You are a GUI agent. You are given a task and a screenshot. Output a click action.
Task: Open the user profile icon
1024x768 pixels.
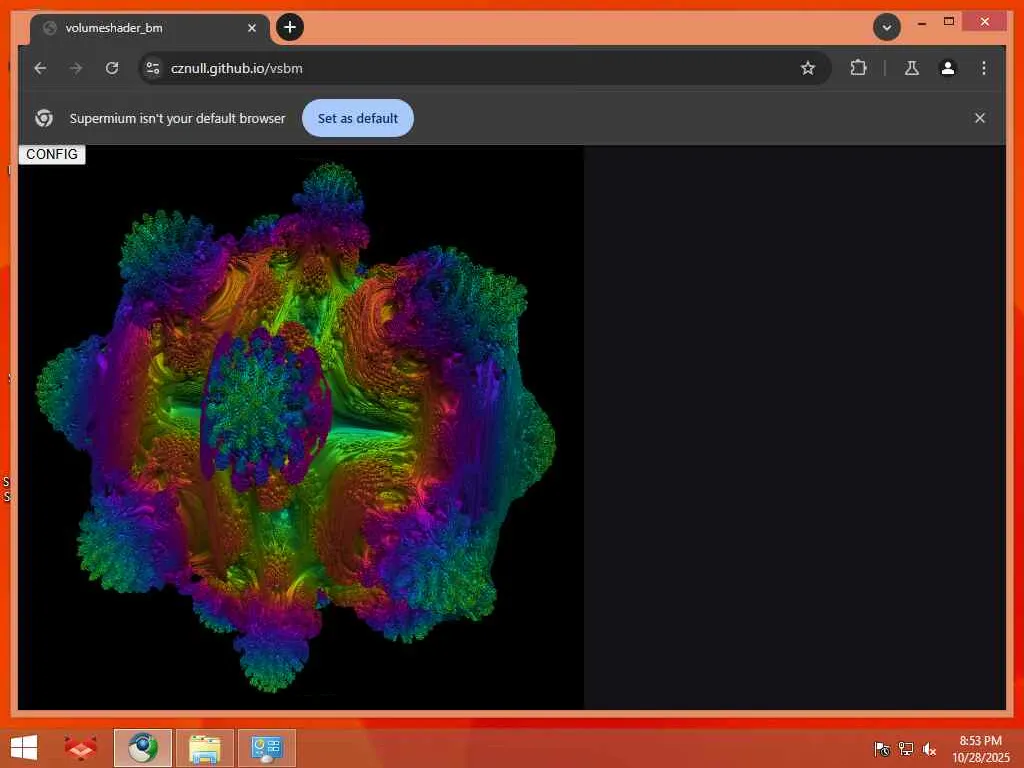coord(948,68)
